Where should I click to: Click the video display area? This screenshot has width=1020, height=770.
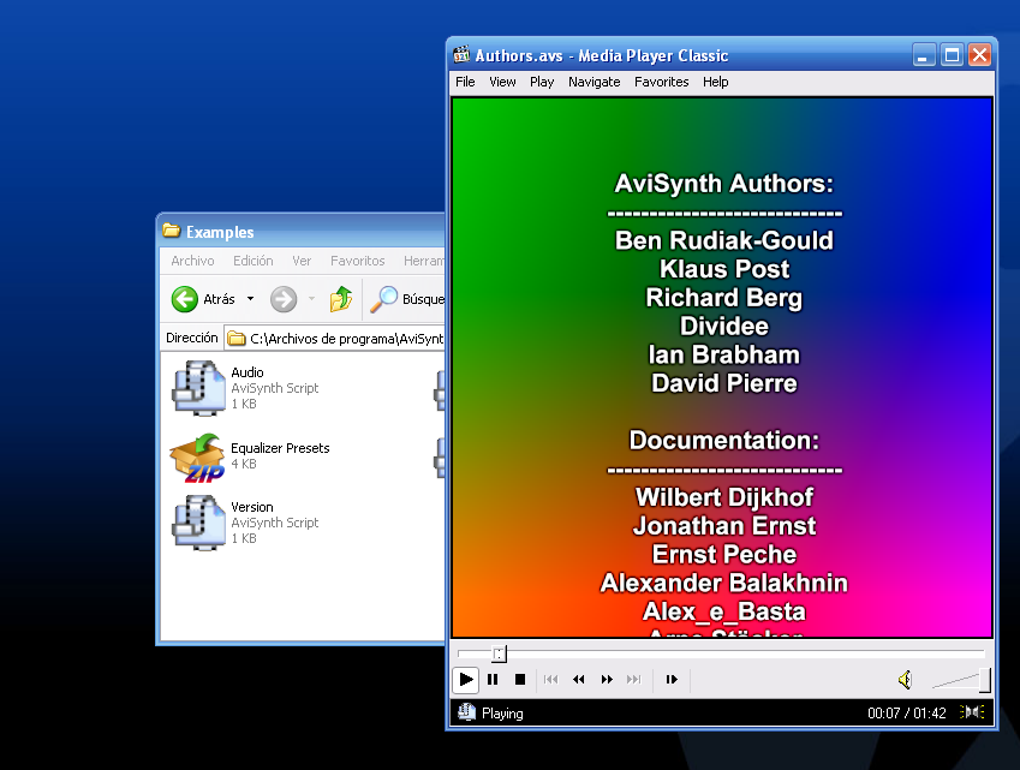coord(722,367)
